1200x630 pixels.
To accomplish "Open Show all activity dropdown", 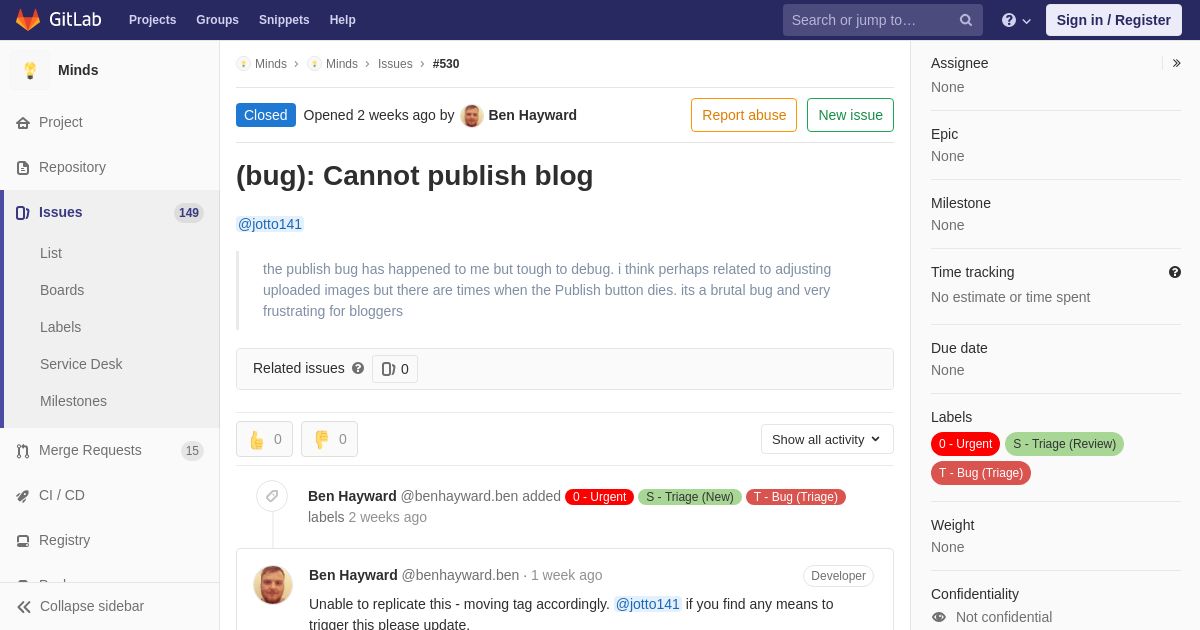I will (827, 439).
